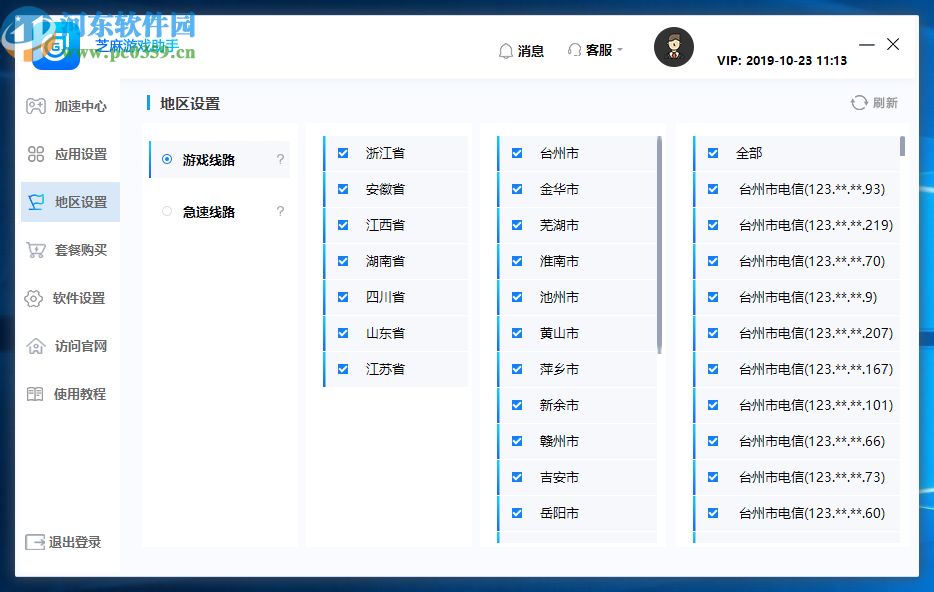Viewport: 934px width, 592px height.
Task: Click the help icon beside 游戏线路
Action: click(280, 159)
